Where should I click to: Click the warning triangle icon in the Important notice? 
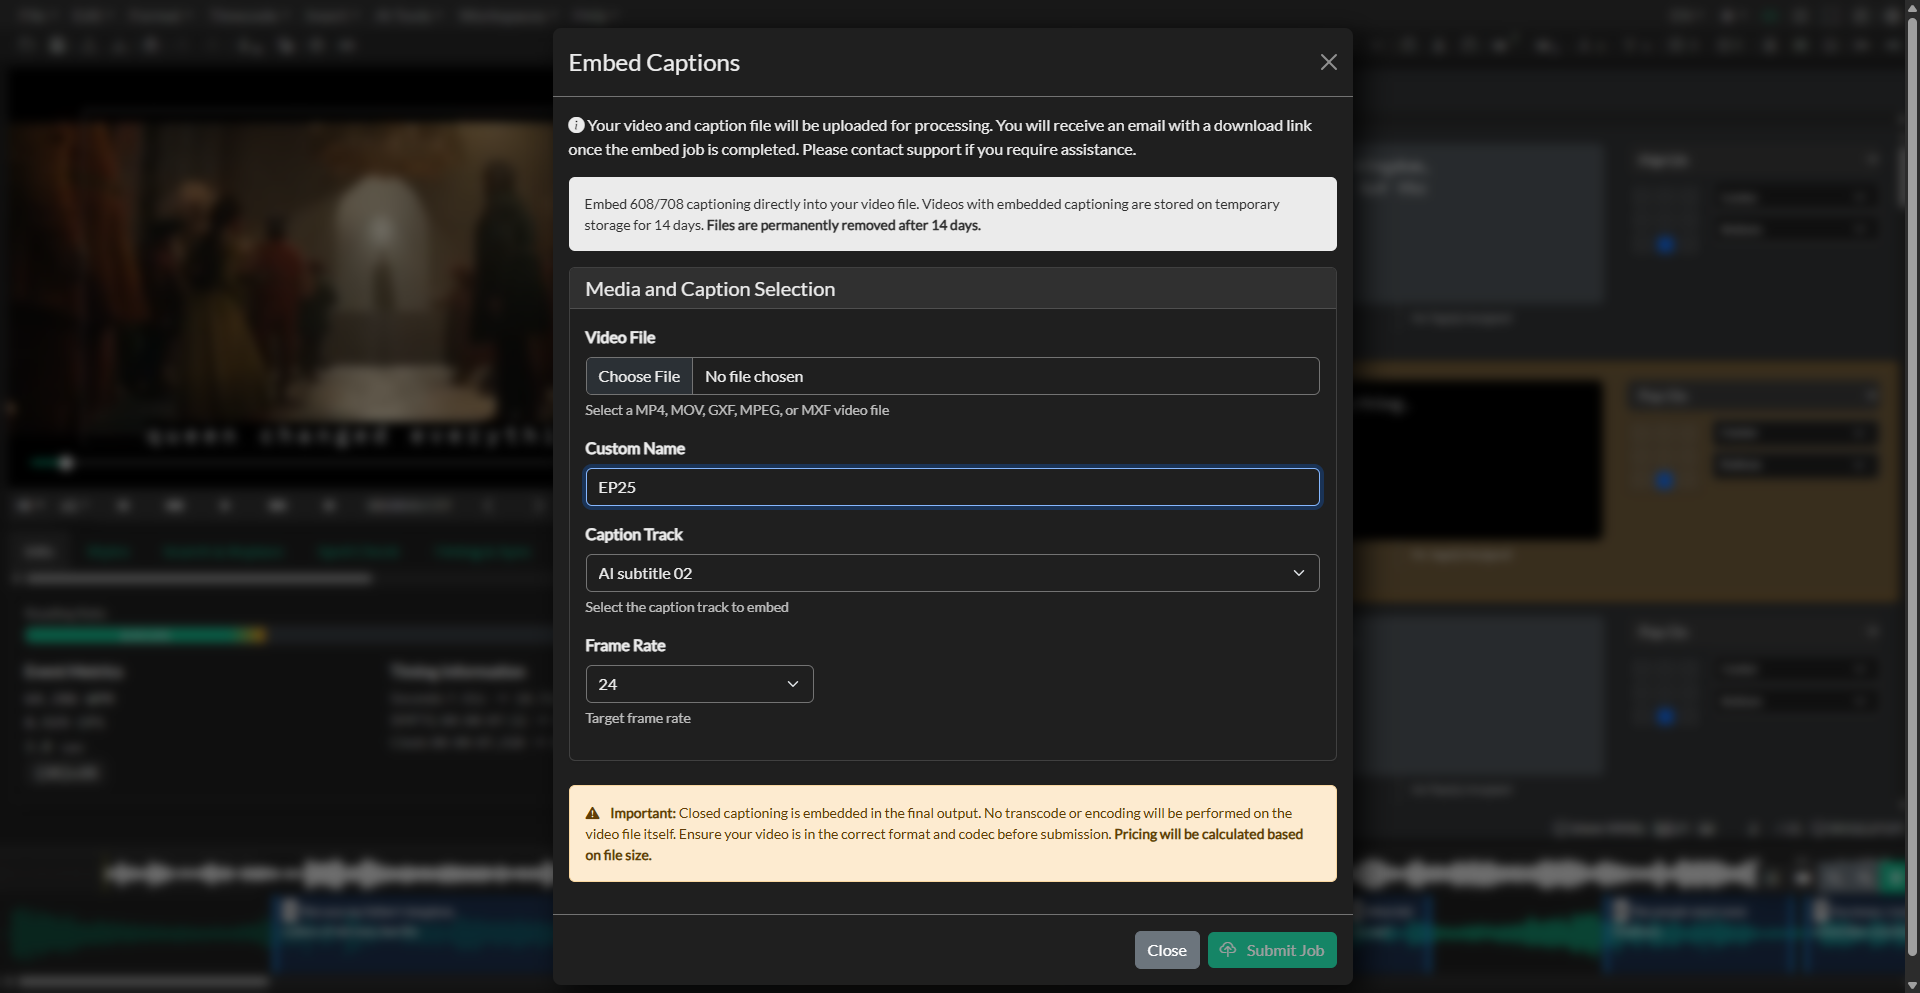click(x=592, y=812)
